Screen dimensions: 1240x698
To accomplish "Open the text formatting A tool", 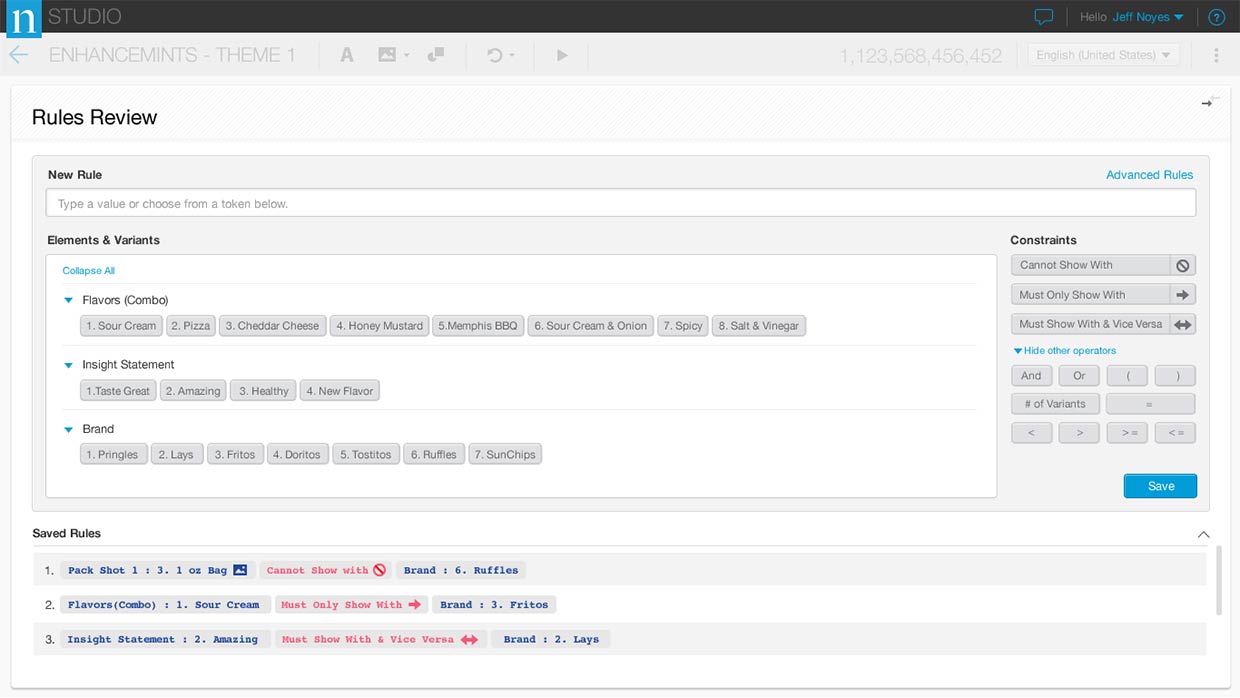I will [347, 55].
